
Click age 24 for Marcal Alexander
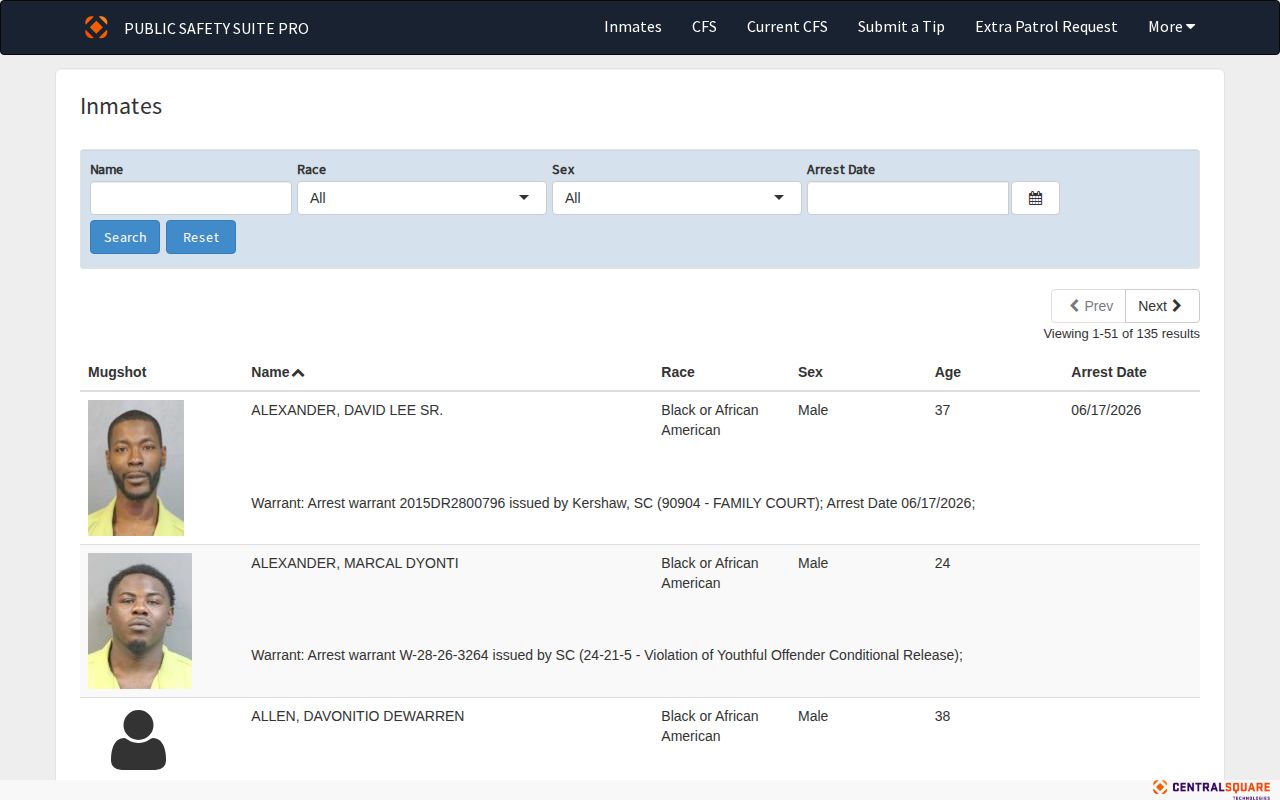point(943,563)
